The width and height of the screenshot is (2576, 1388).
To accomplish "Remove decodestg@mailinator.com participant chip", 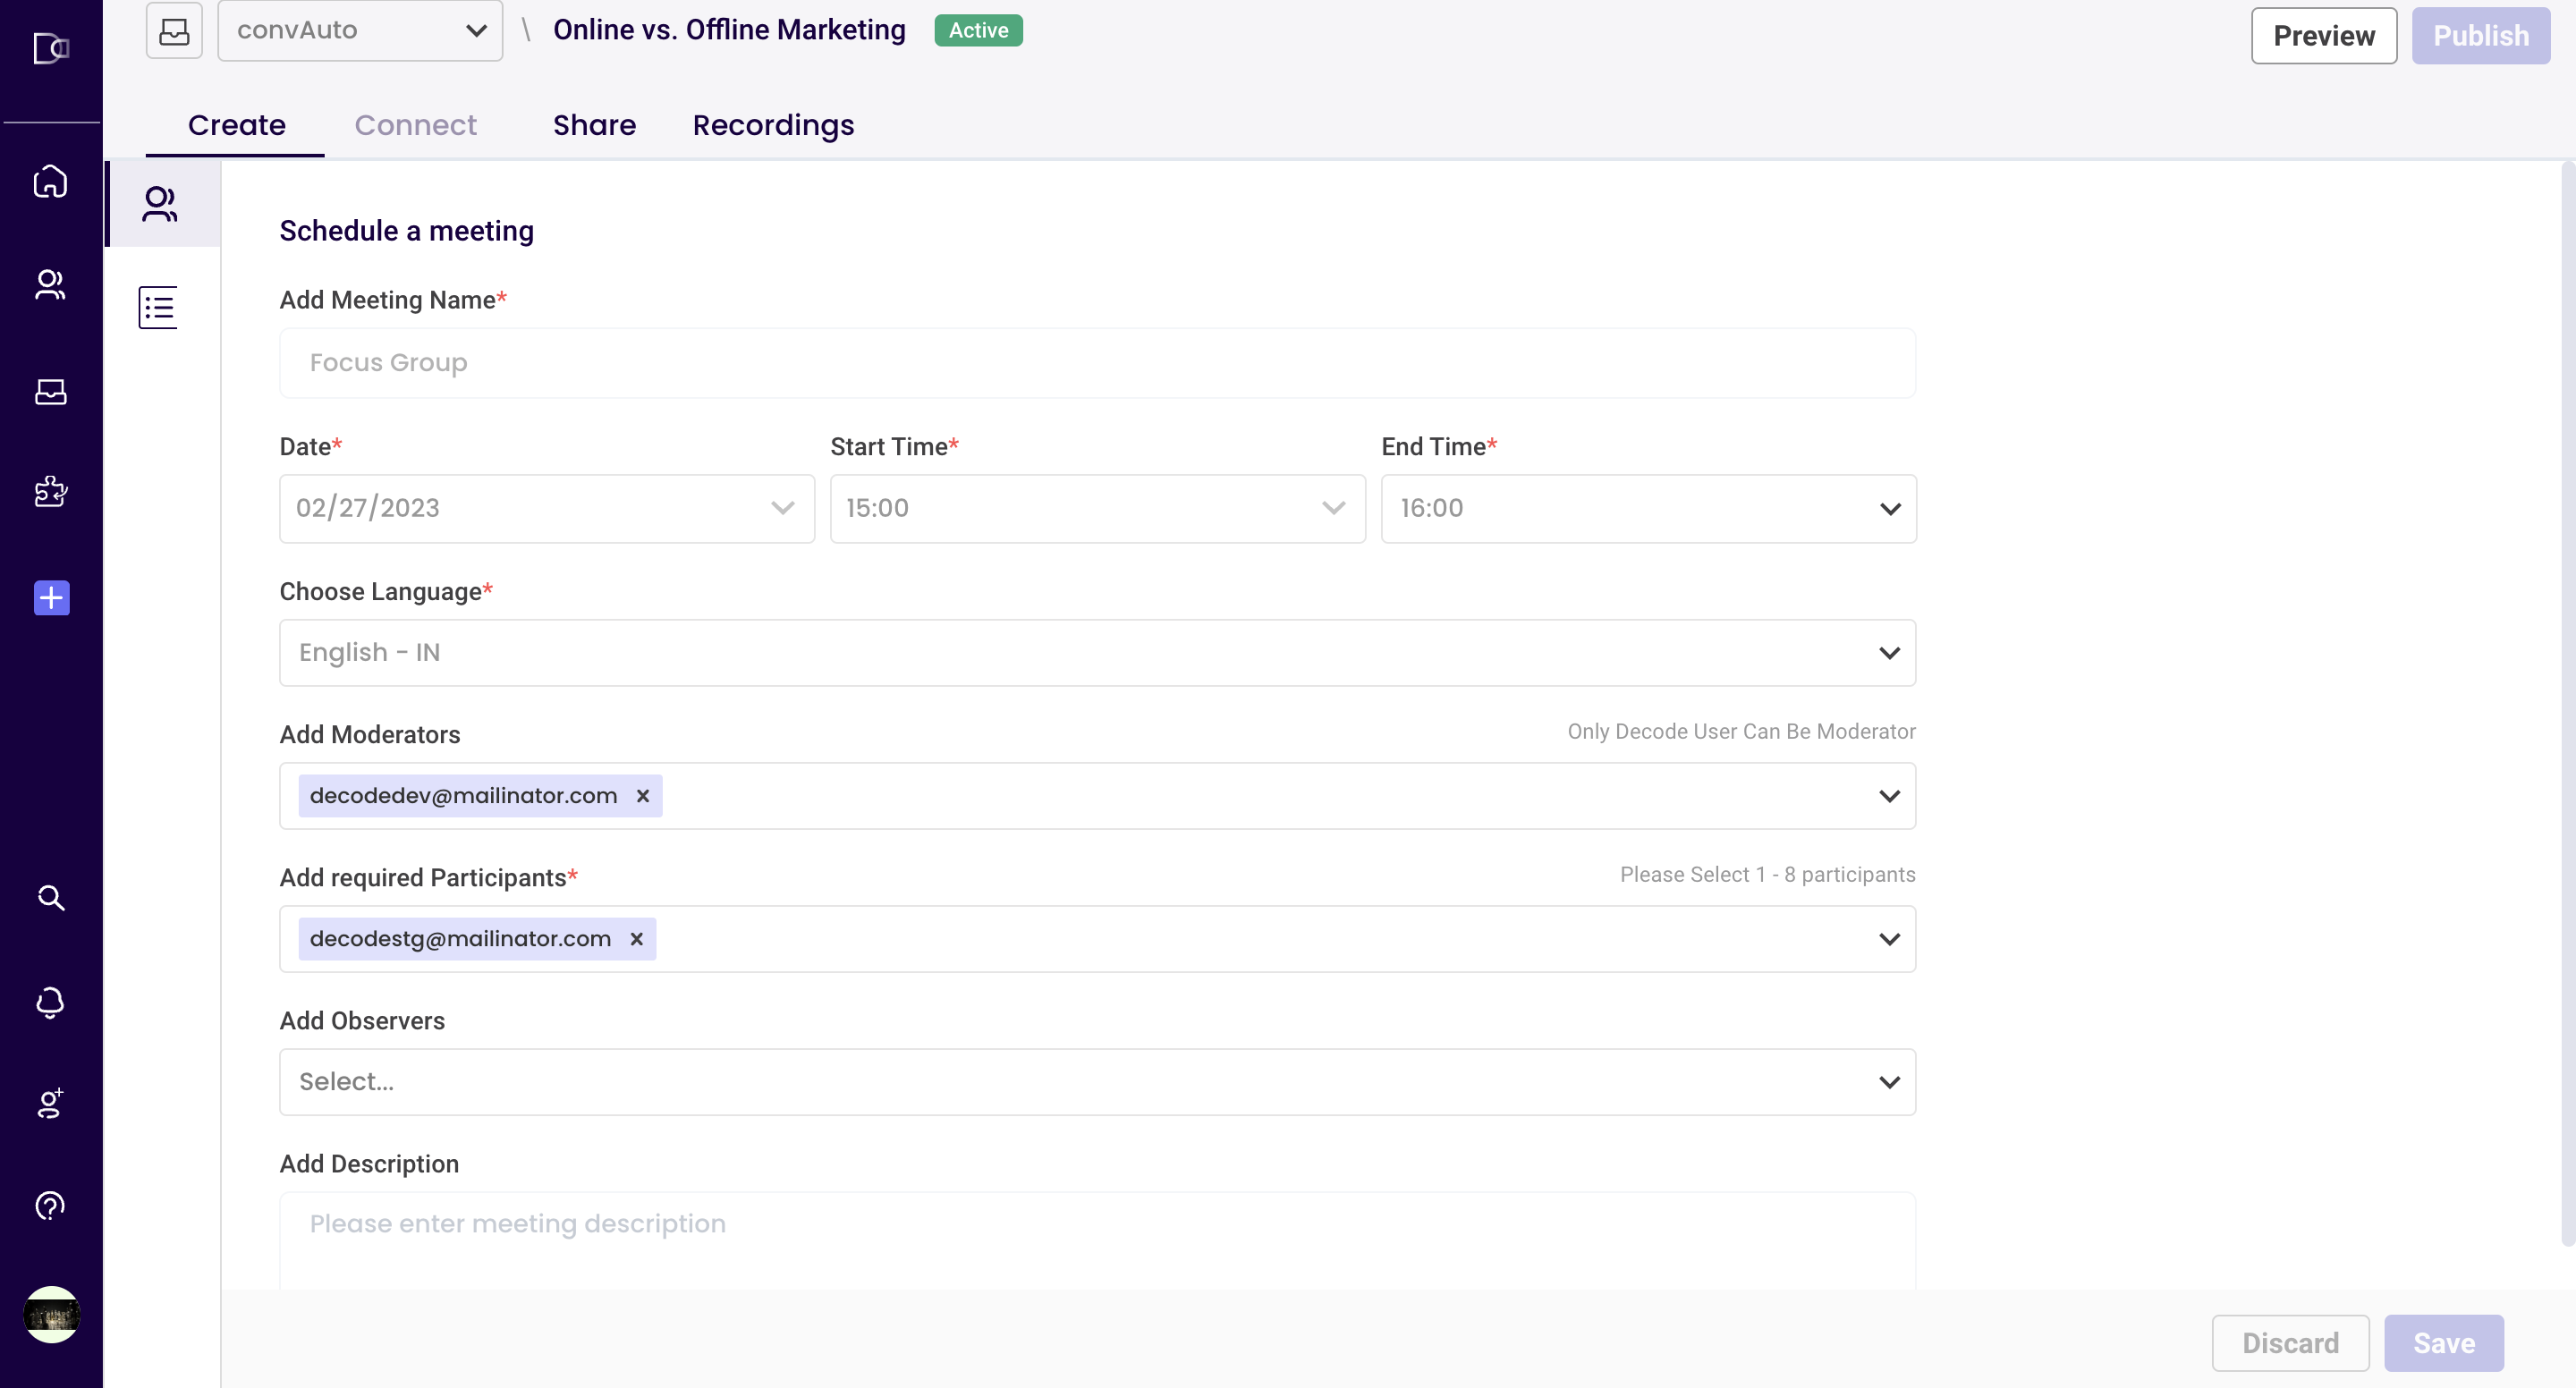I will click(636, 938).
